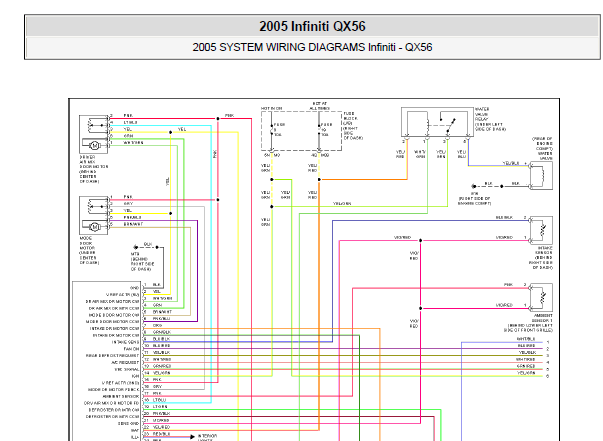Click the "2005 Infiniti QX56" title heading
The width and height of the screenshot is (603, 441).
pyautogui.click(x=312, y=26)
